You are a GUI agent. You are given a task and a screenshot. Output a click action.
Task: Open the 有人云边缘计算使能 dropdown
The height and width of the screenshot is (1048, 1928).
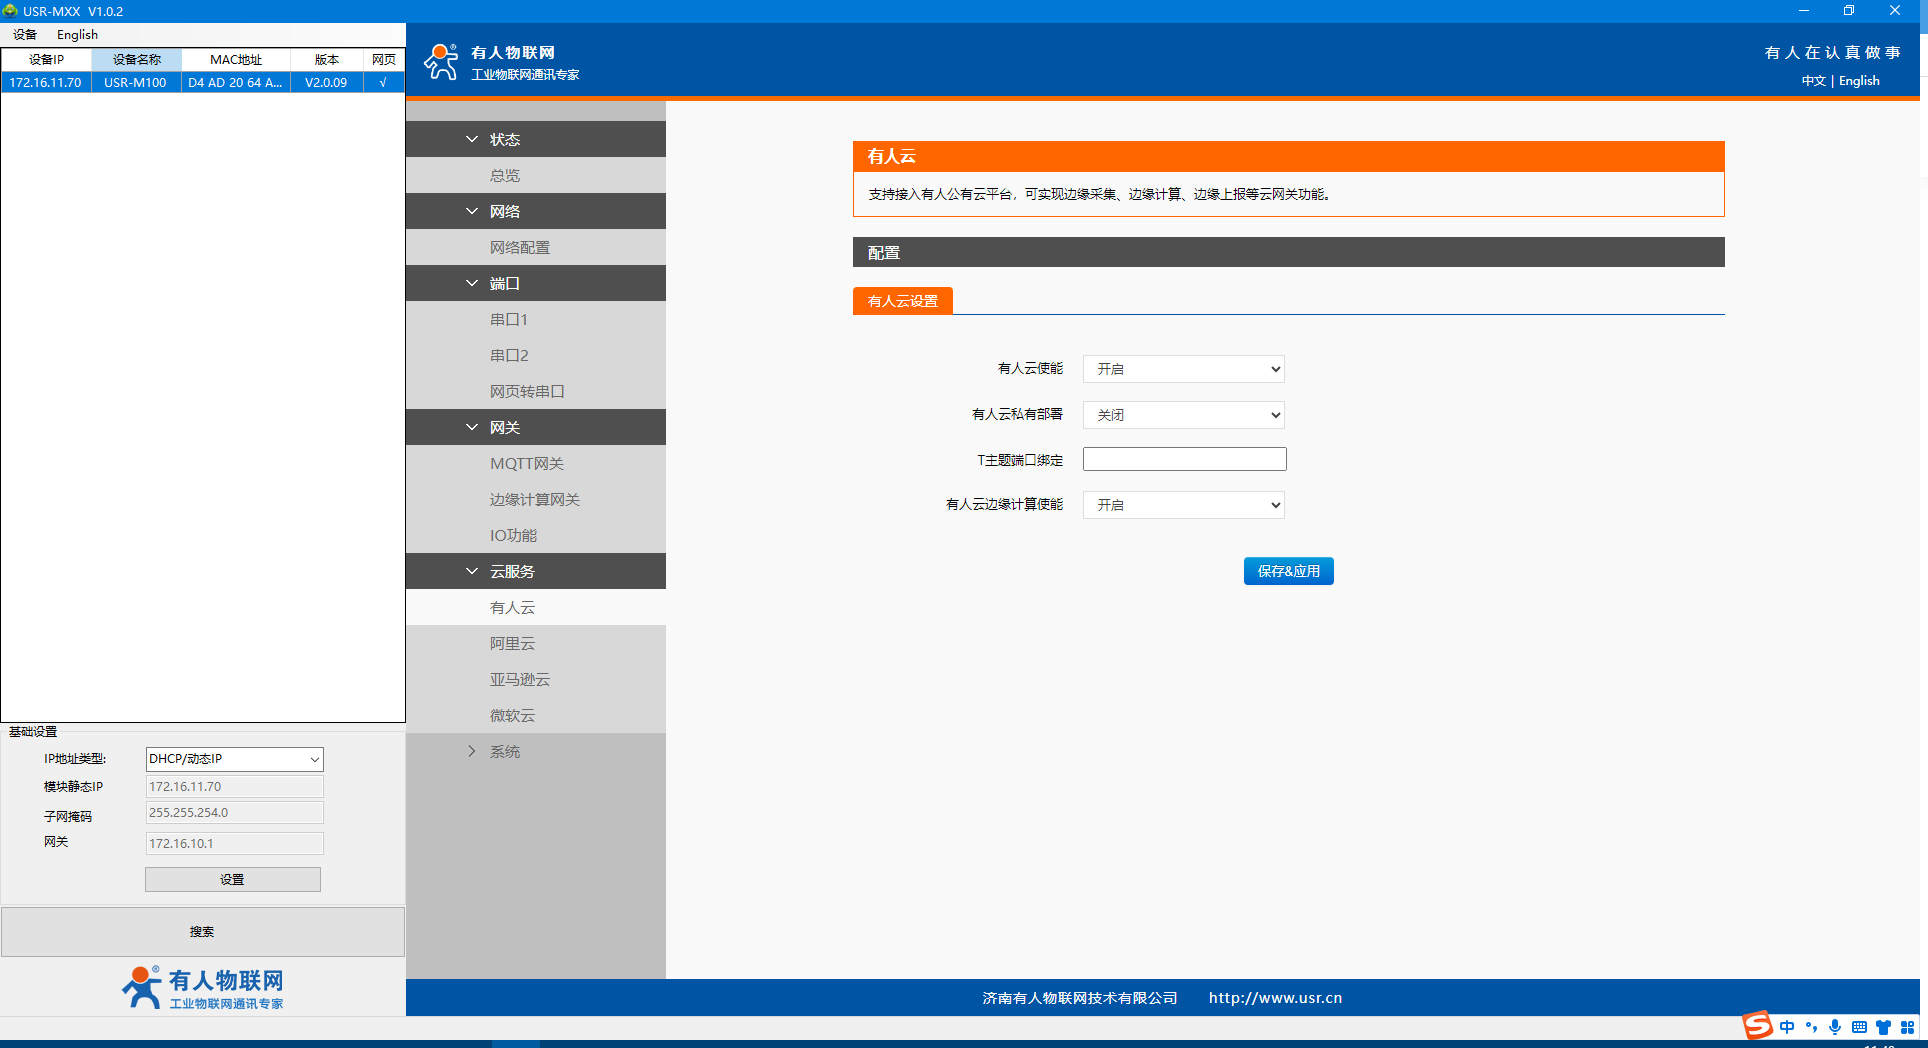[x=1183, y=505]
